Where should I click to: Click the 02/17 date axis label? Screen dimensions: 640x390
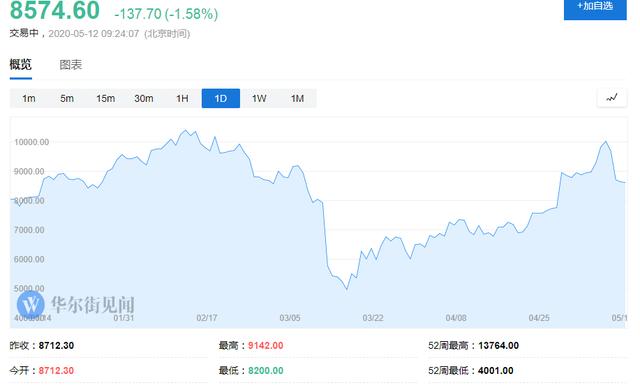(207, 318)
